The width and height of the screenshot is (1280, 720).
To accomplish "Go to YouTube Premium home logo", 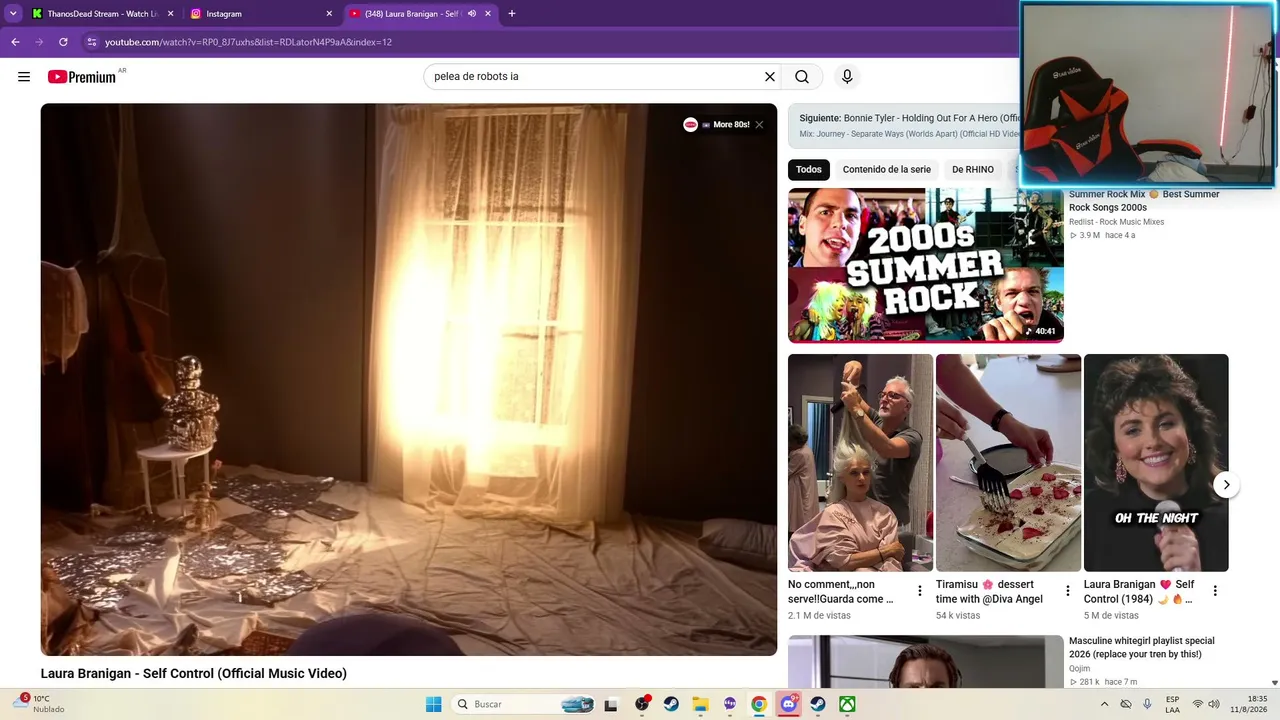I will coord(82,77).
